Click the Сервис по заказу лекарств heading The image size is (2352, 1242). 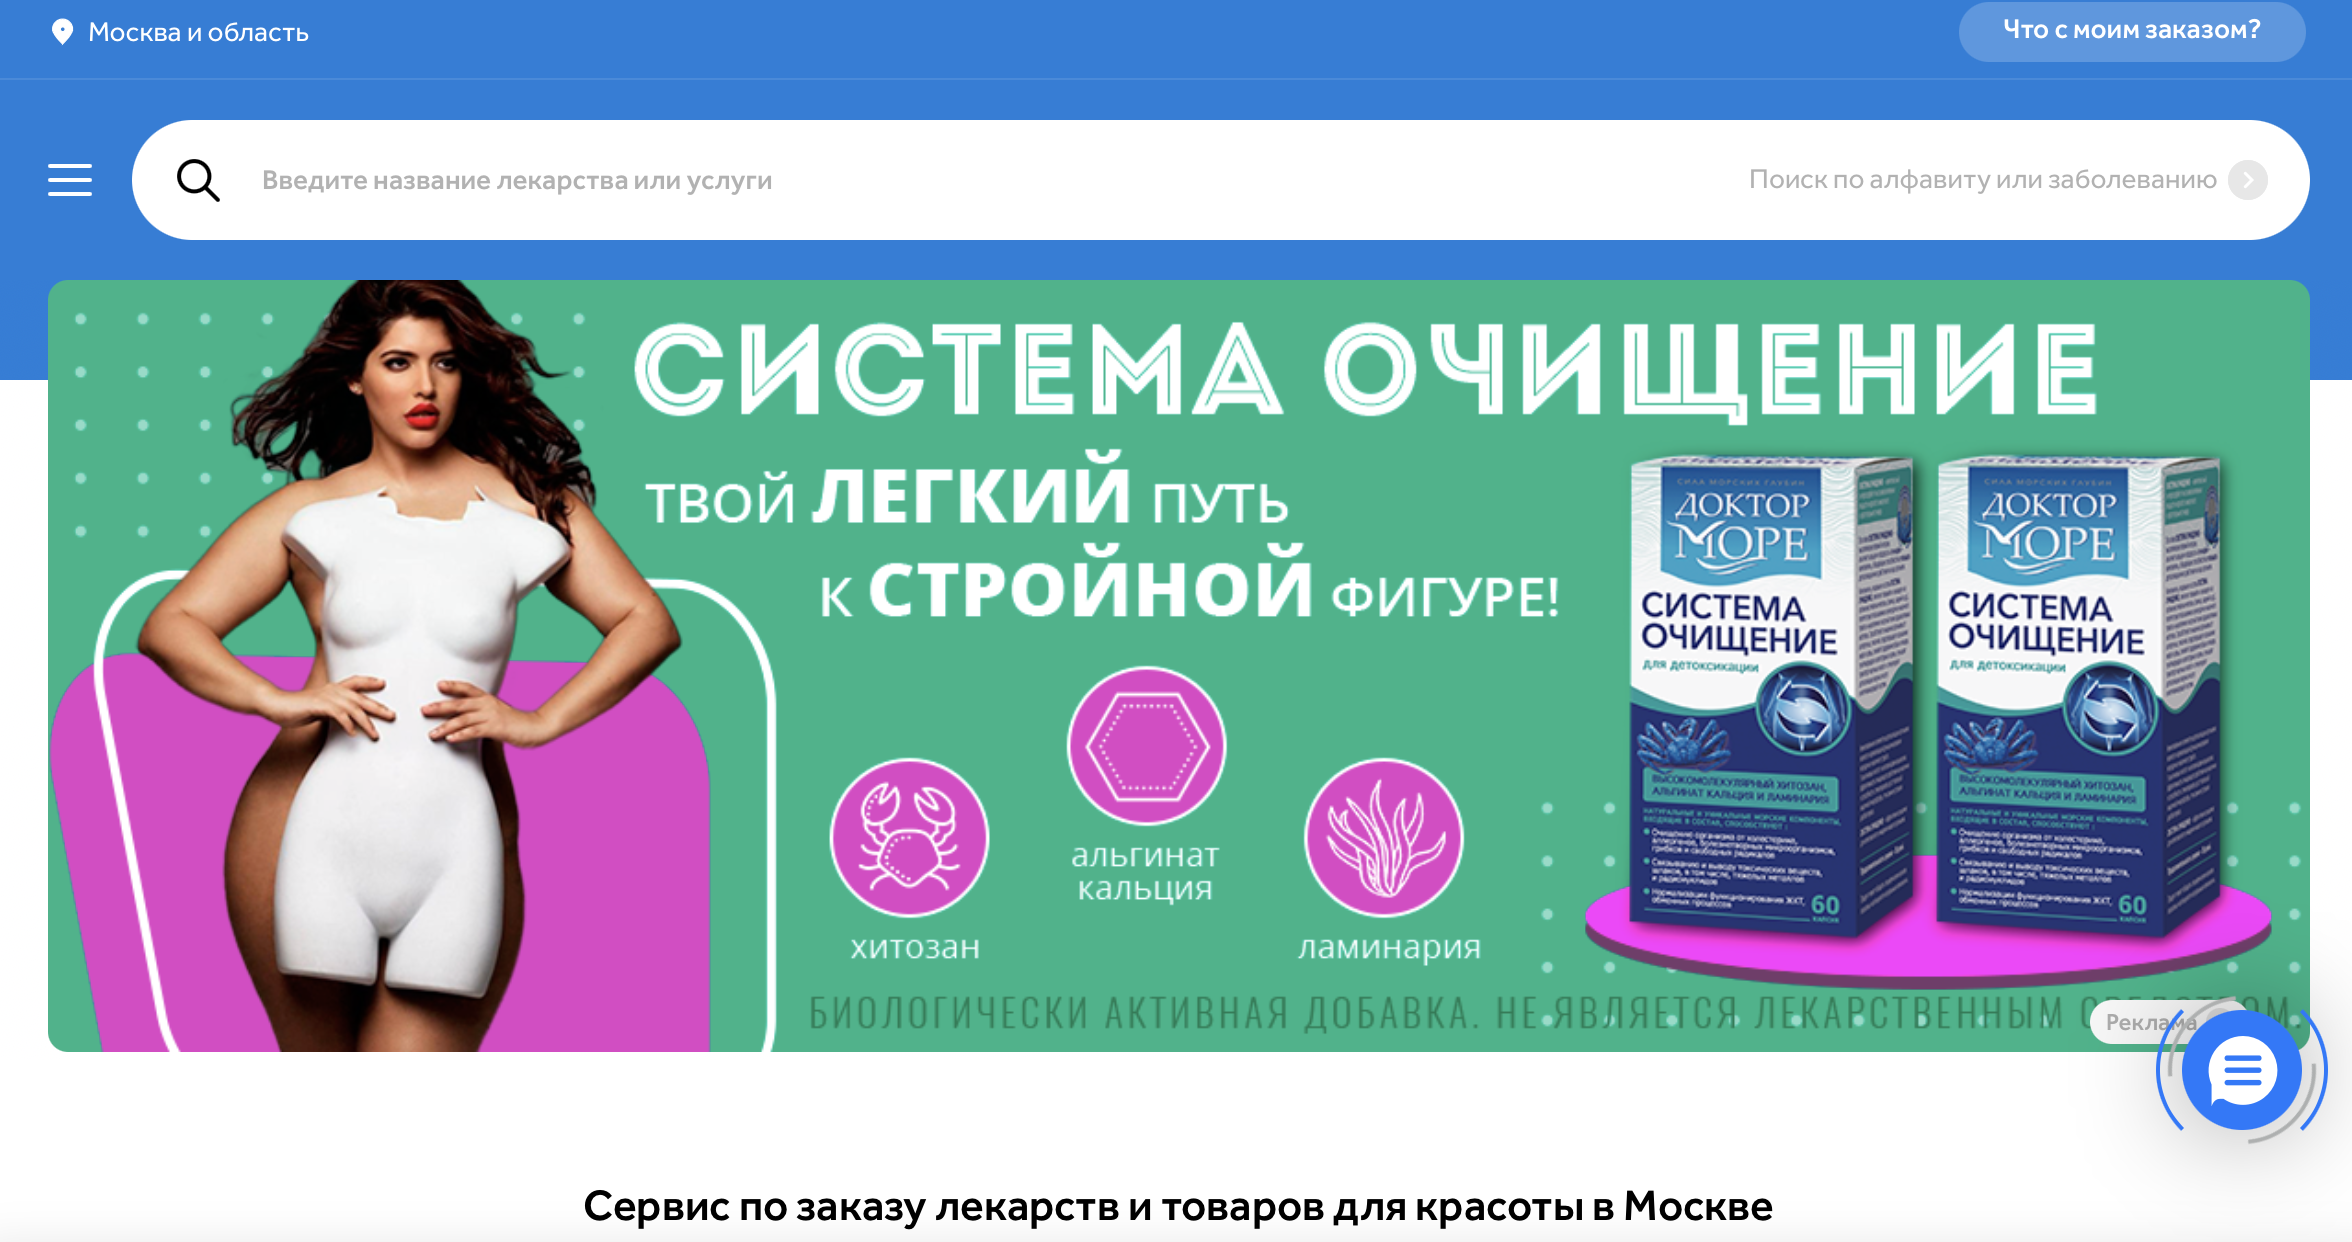click(x=1178, y=1206)
